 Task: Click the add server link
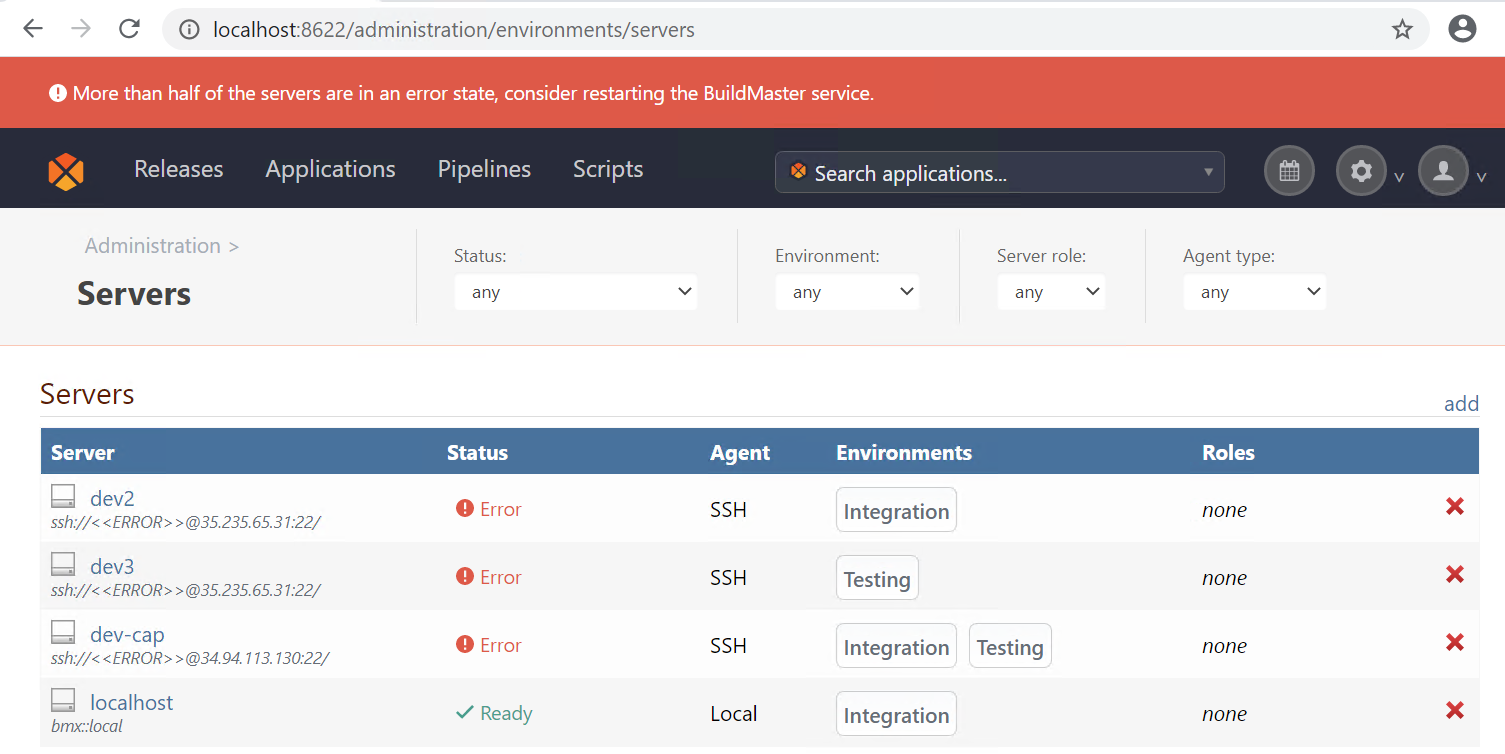1461,404
